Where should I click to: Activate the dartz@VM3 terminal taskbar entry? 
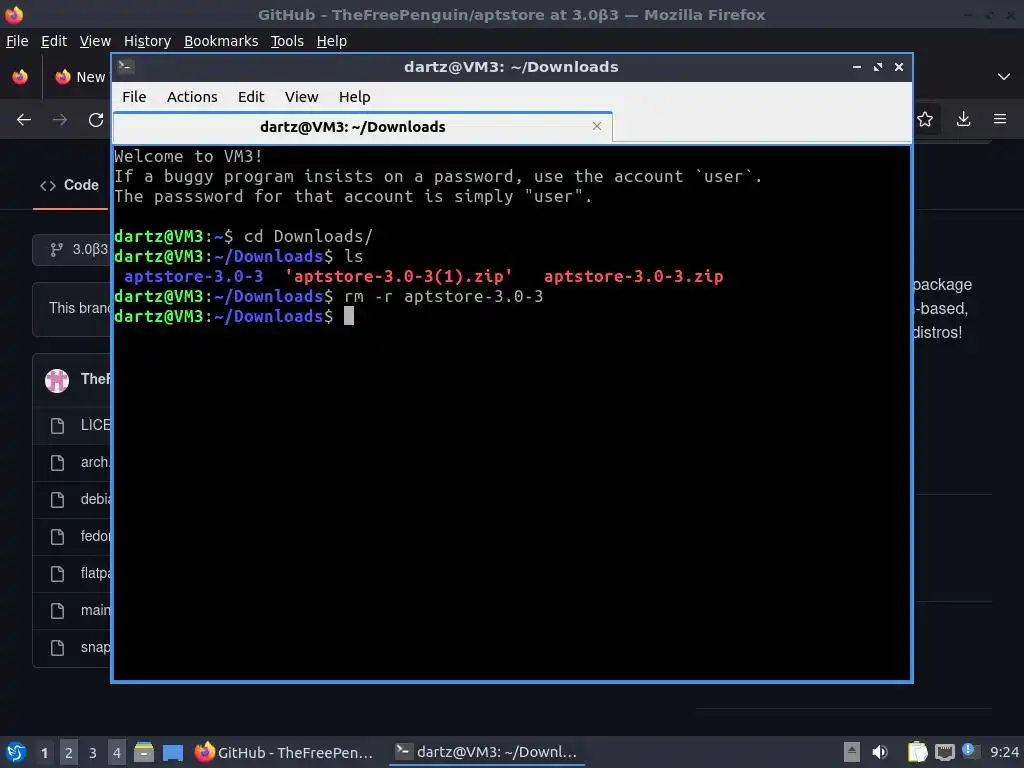(x=487, y=752)
